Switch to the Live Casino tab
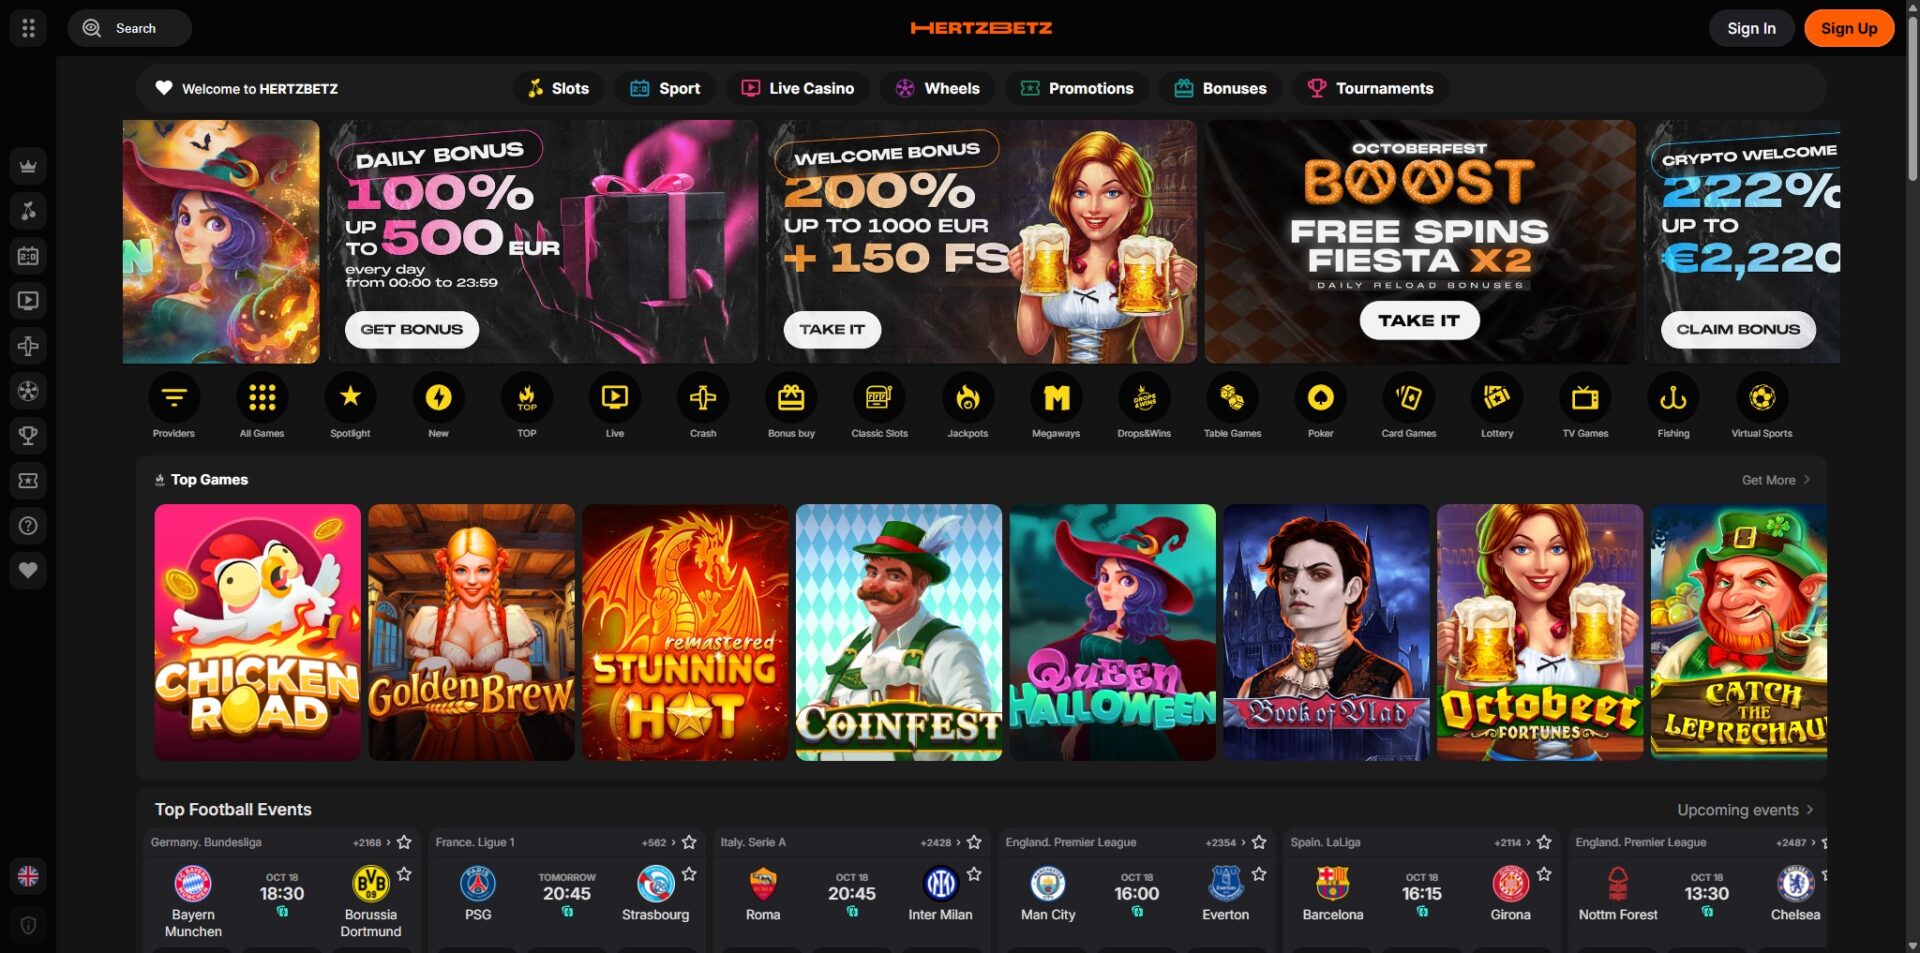Image resolution: width=1920 pixels, height=953 pixels. (798, 88)
